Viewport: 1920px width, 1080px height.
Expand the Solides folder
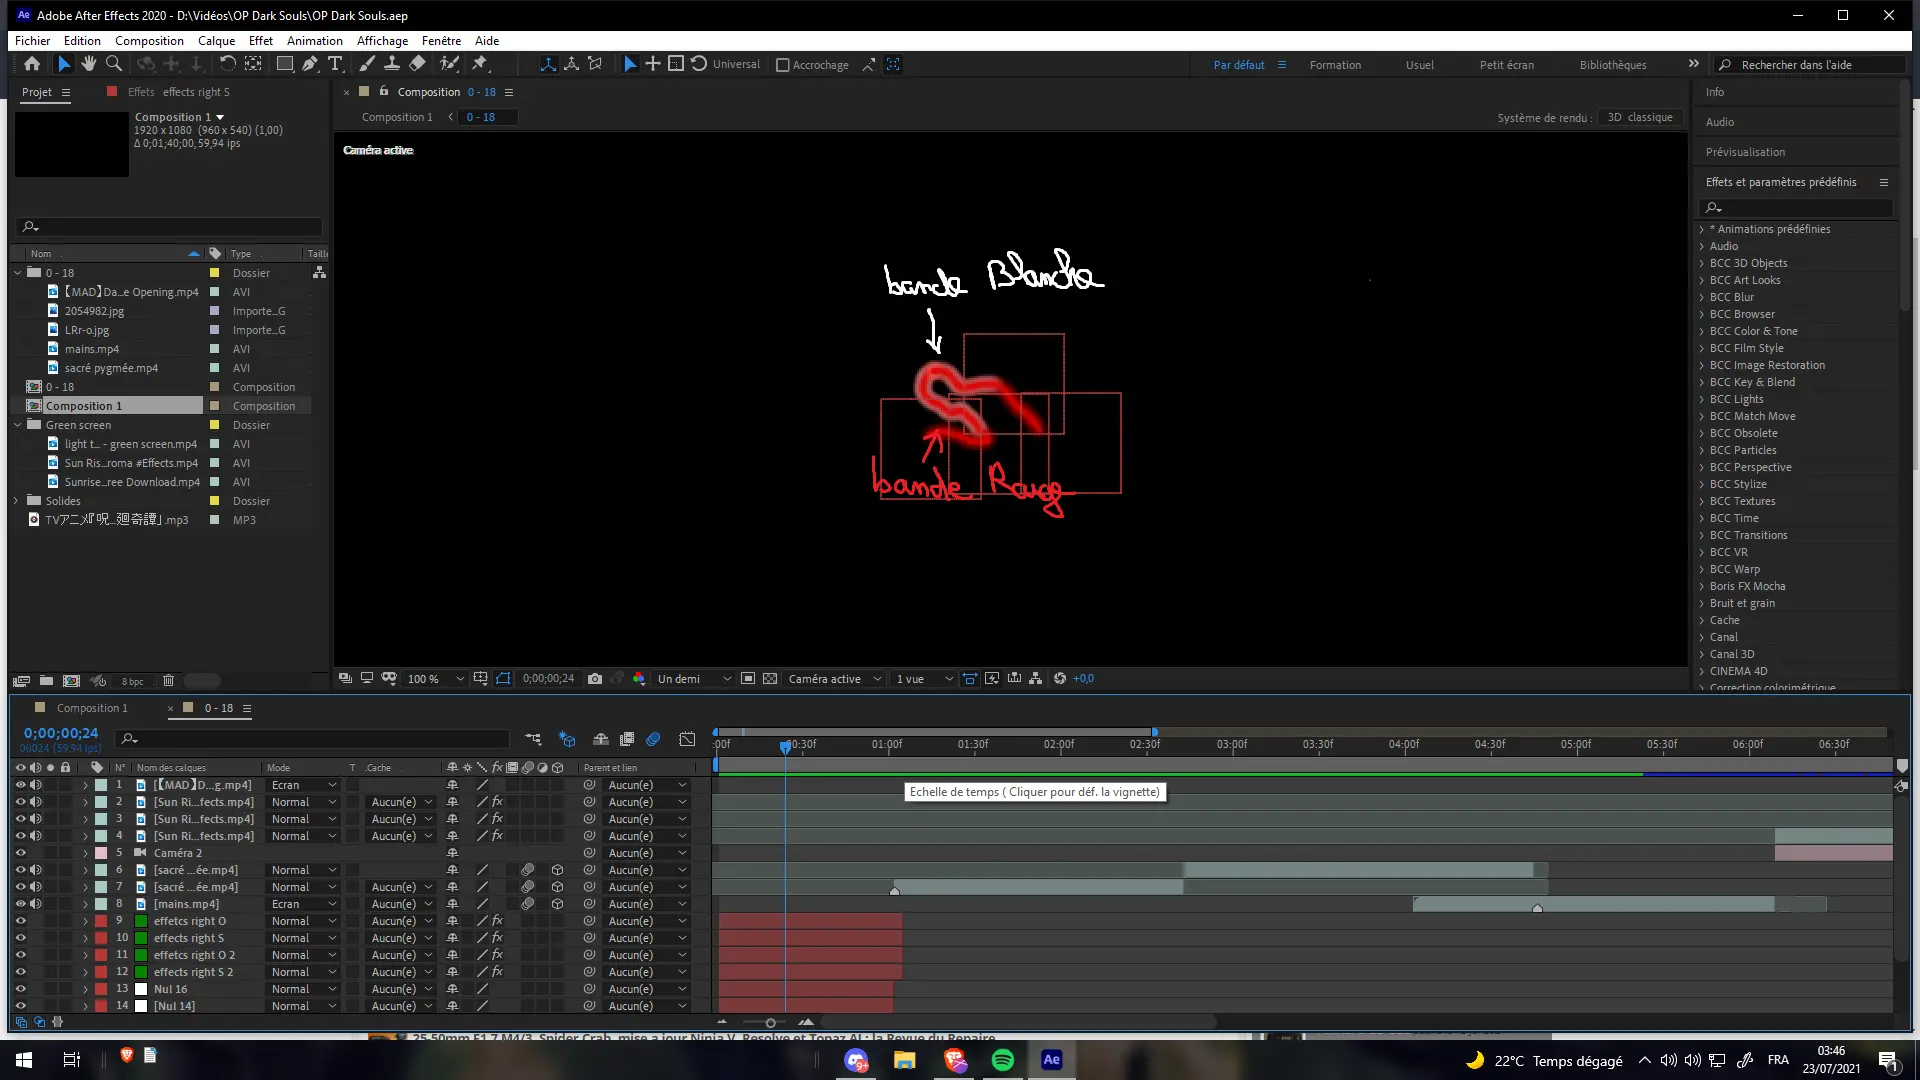[x=16, y=501]
